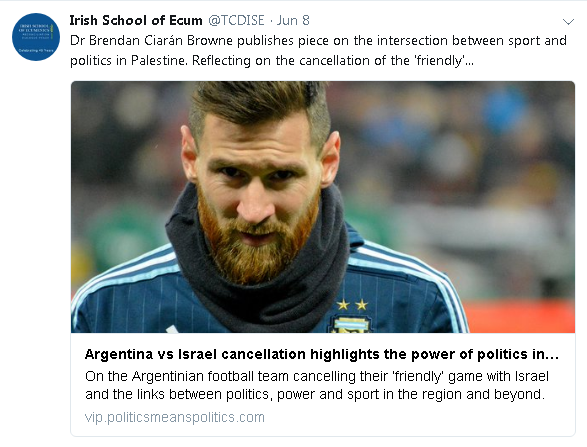This screenshot has height=447, width=587.
Task: Click the two gold stars above the crest
Action: [352, 304]
